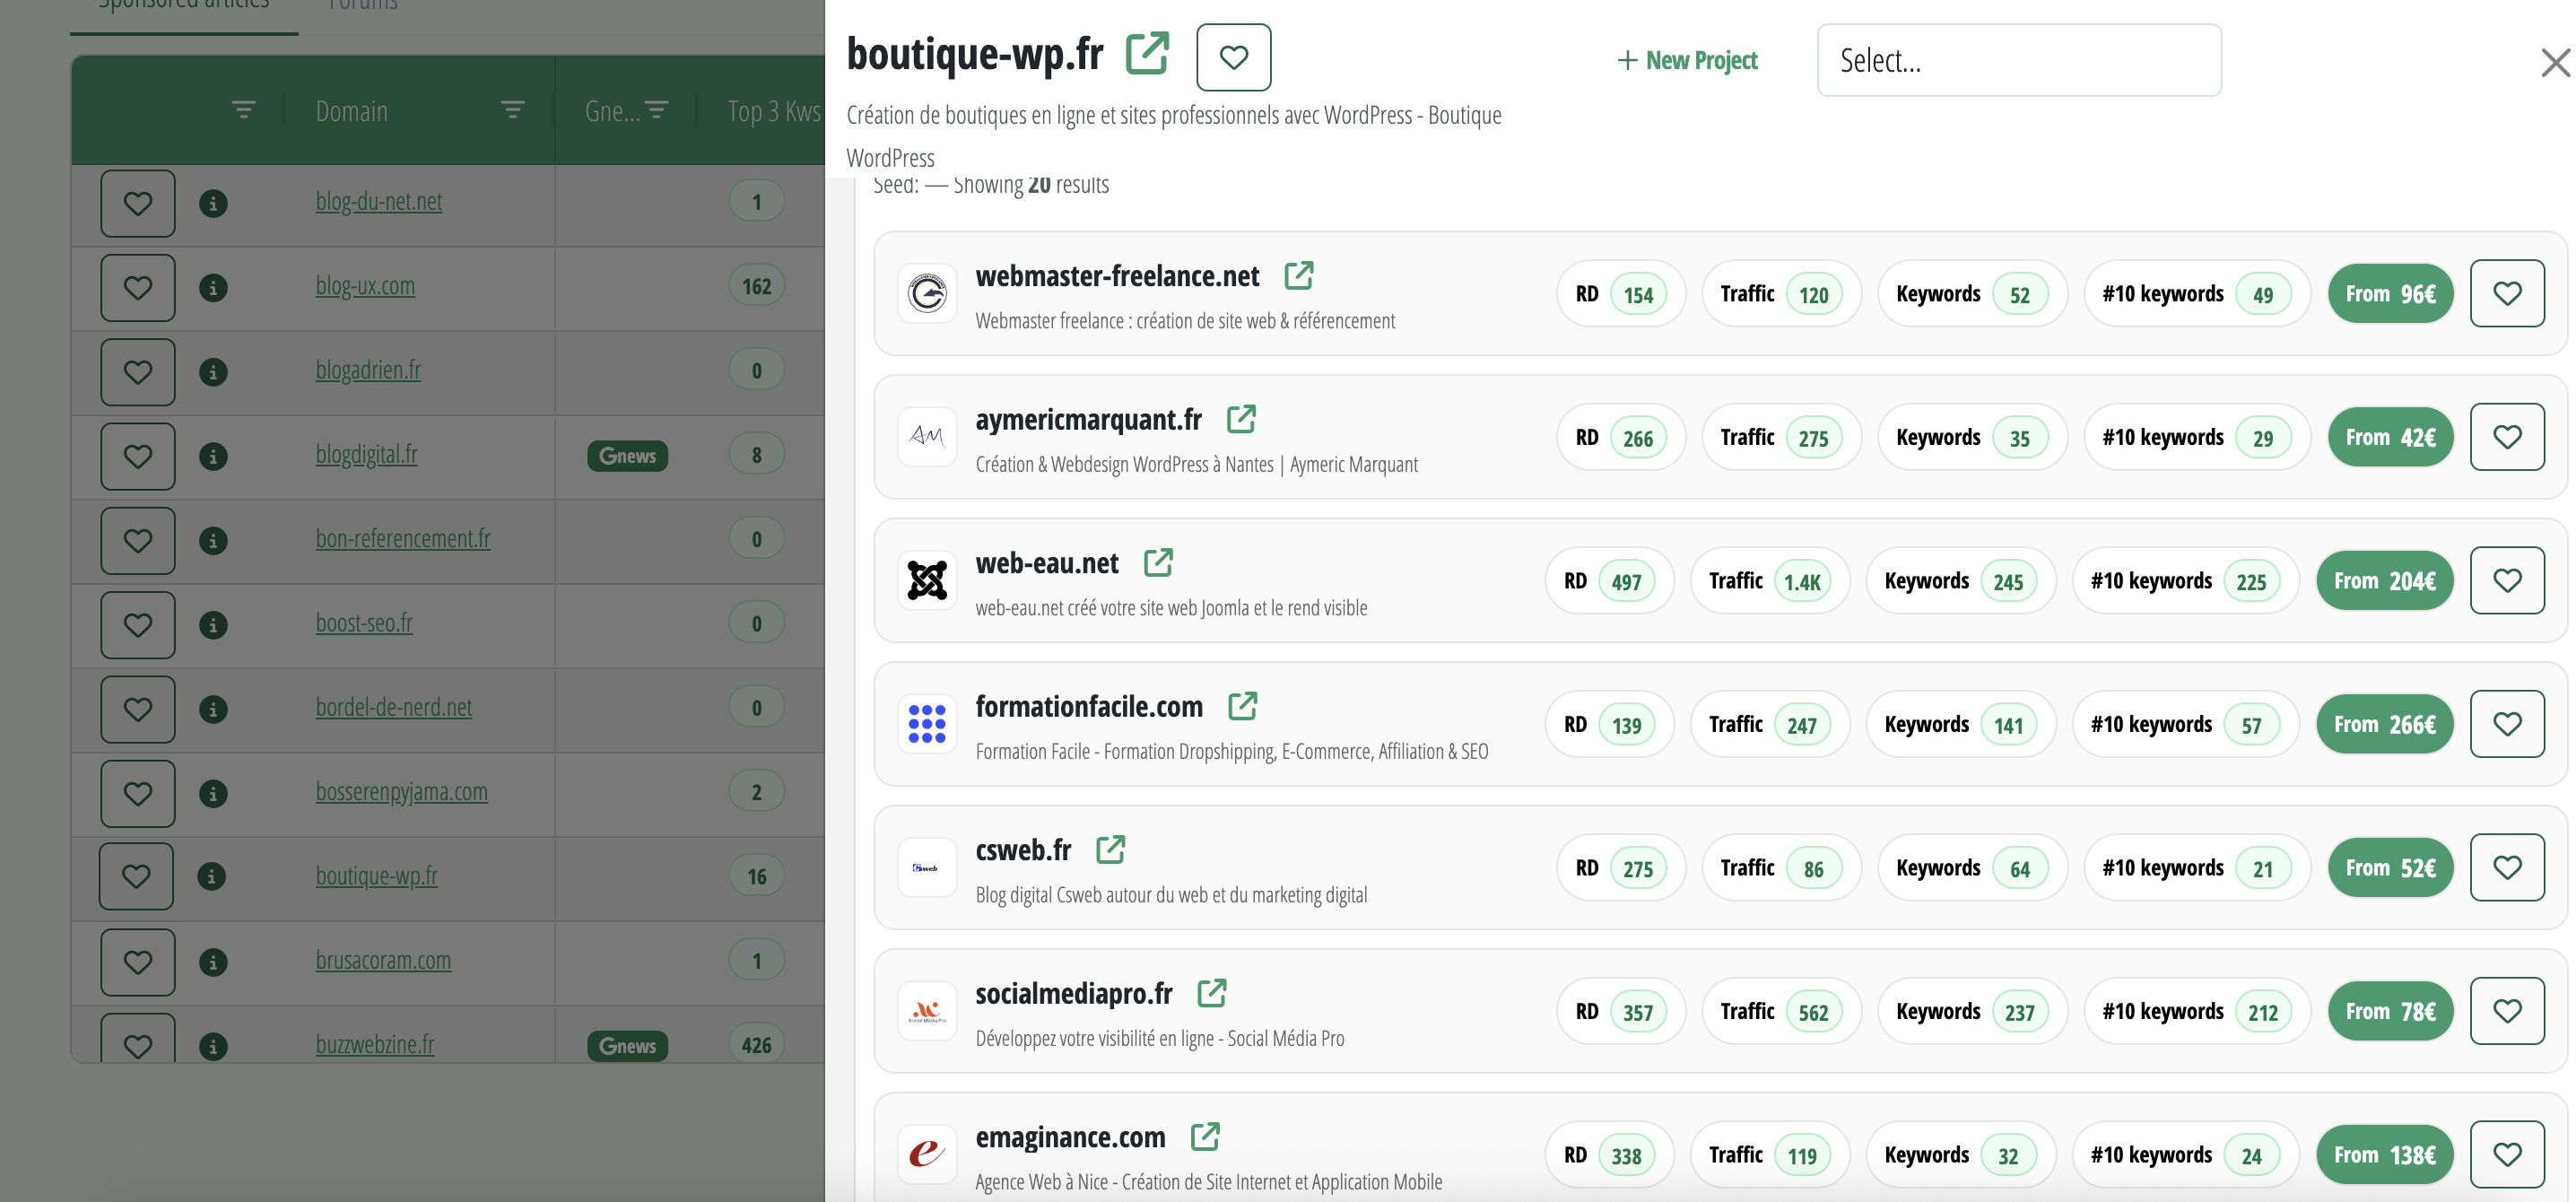The width and height of the screenshot is (2576, 1202).
Task: Open emaginance.com external link icon
Action: pyautogui.click(x=1205, y=1136)
